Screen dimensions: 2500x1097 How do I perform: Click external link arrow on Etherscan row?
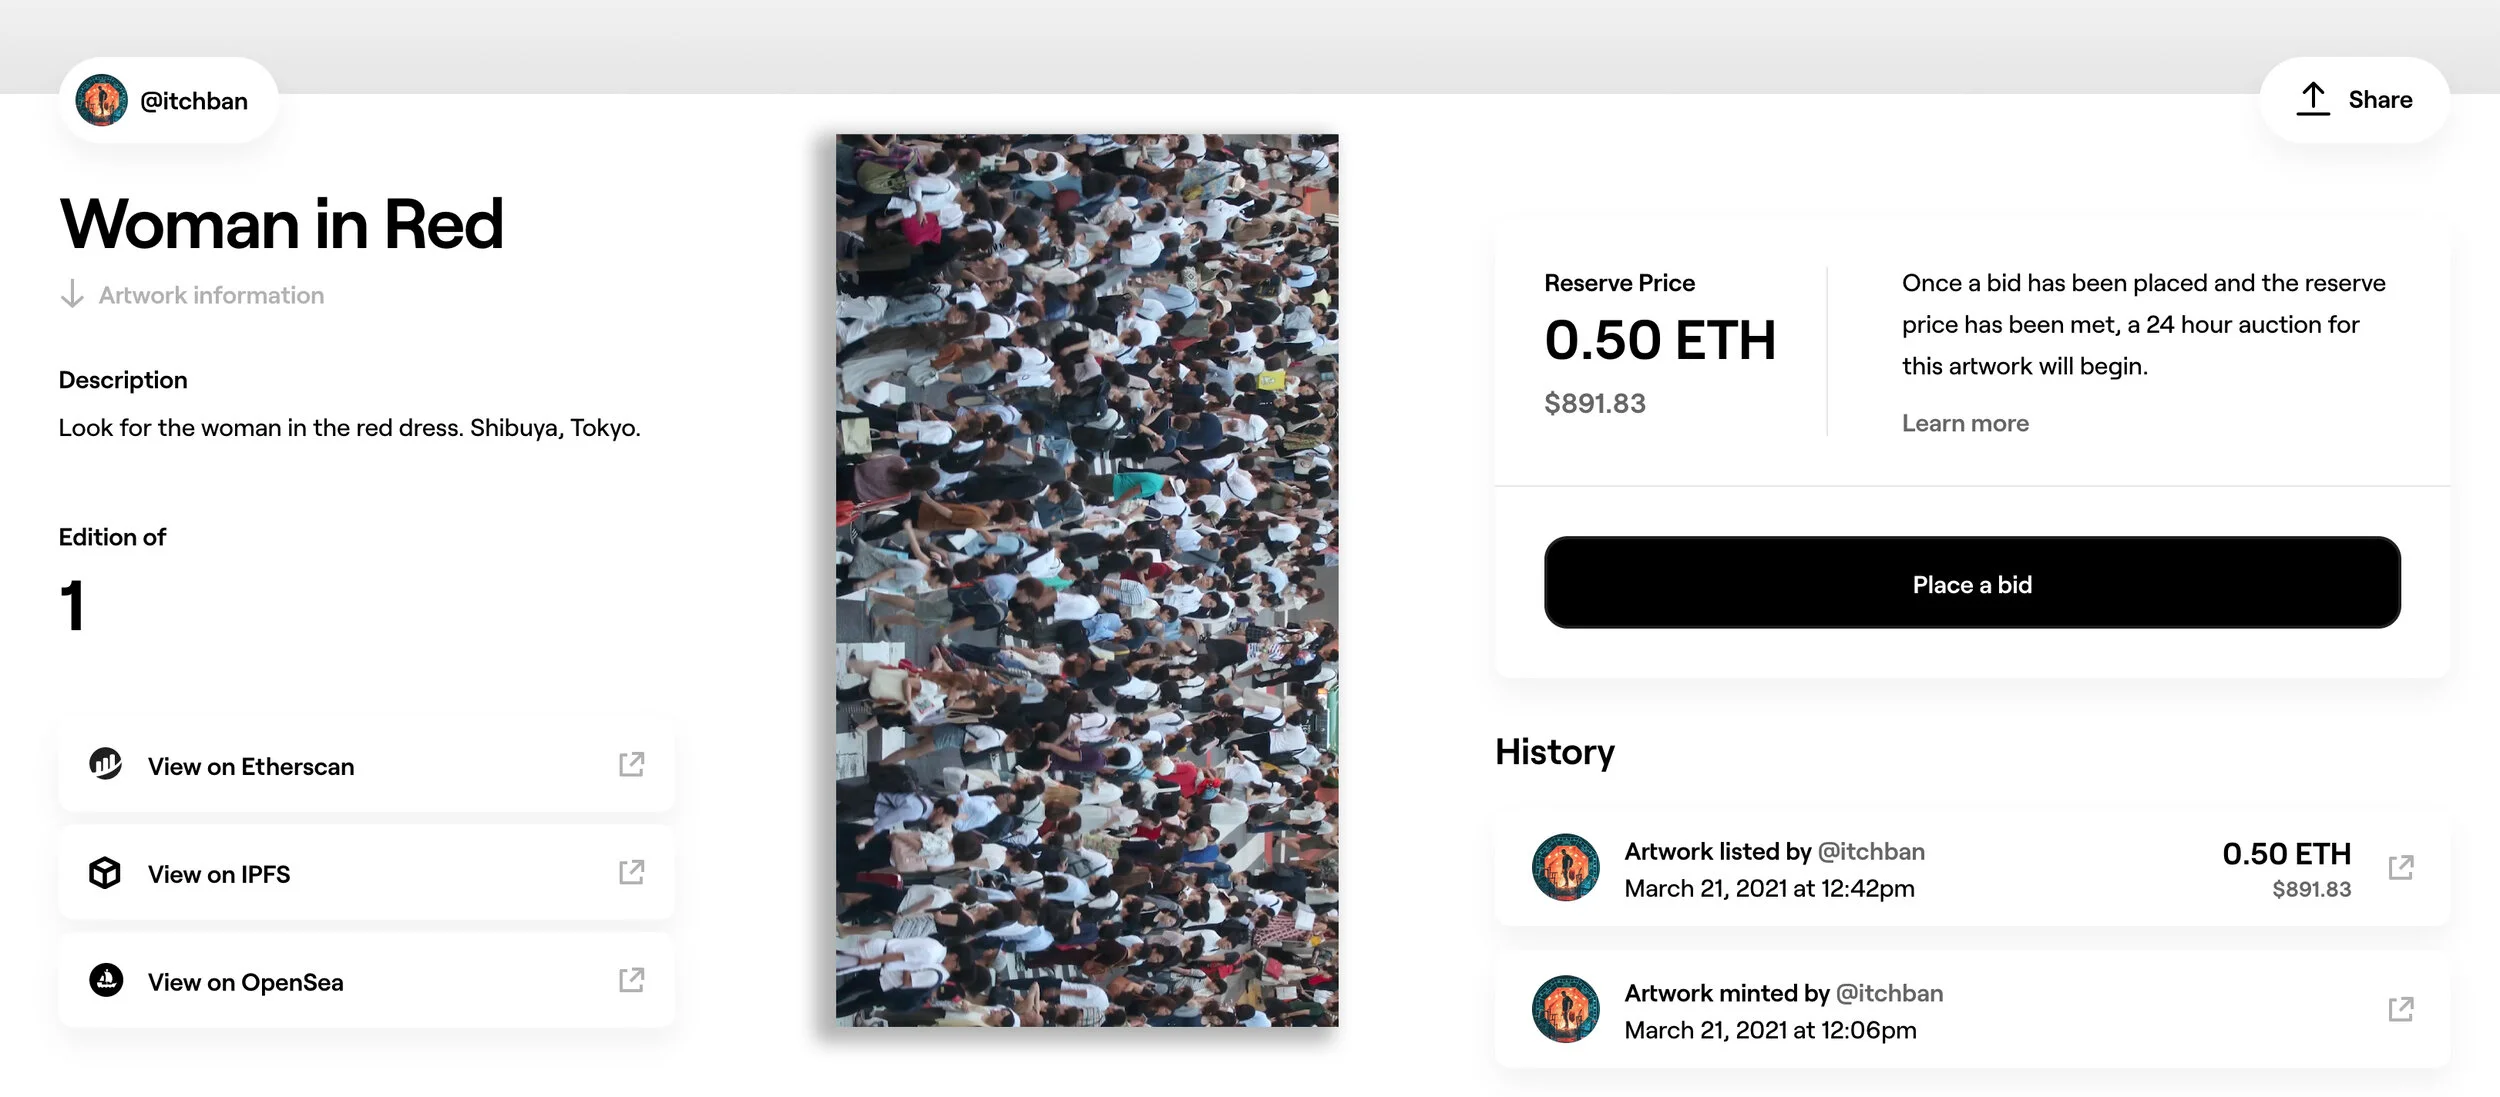click(x=631, y=765)
